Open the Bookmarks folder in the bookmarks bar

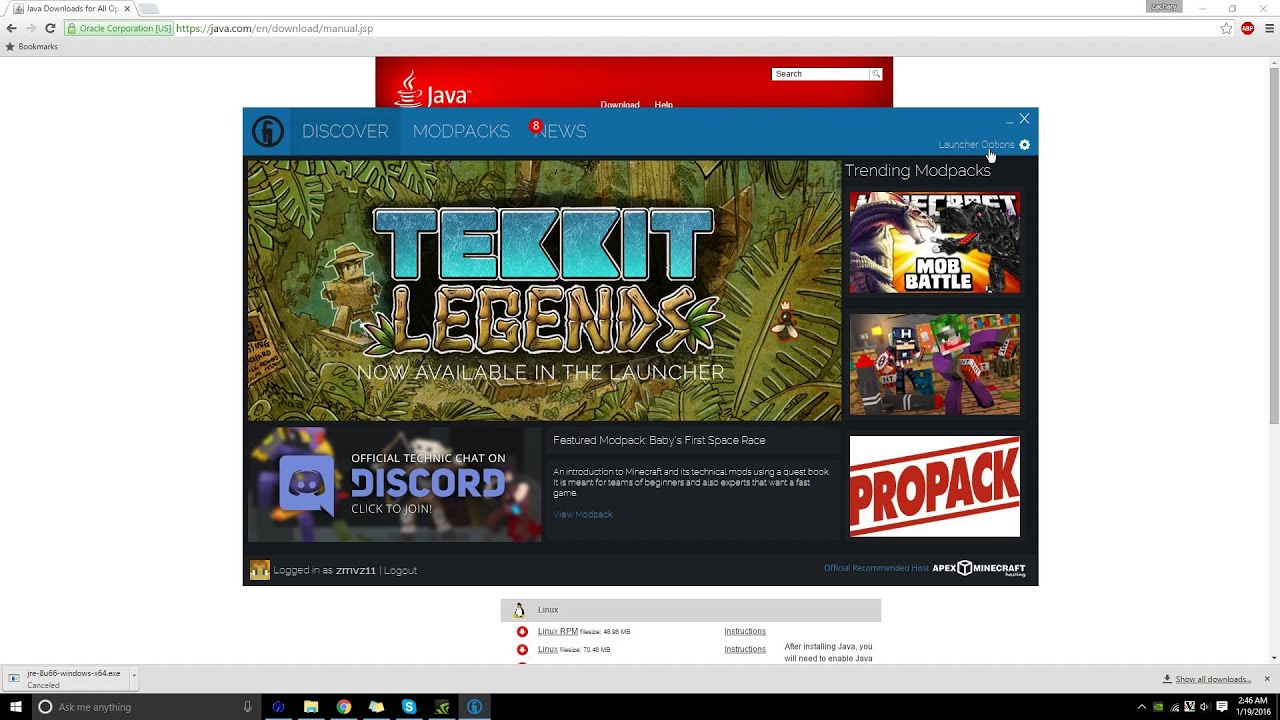[31, 47]
